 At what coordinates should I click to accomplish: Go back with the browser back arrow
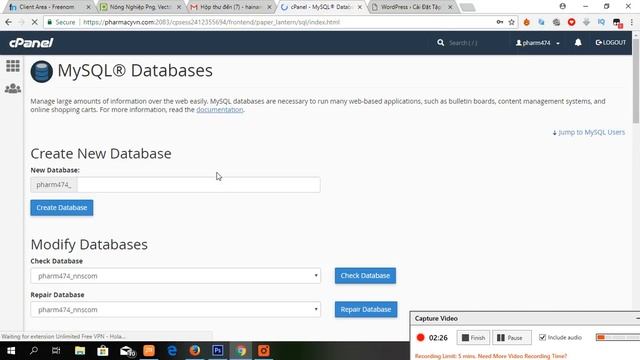coord(9,22)
